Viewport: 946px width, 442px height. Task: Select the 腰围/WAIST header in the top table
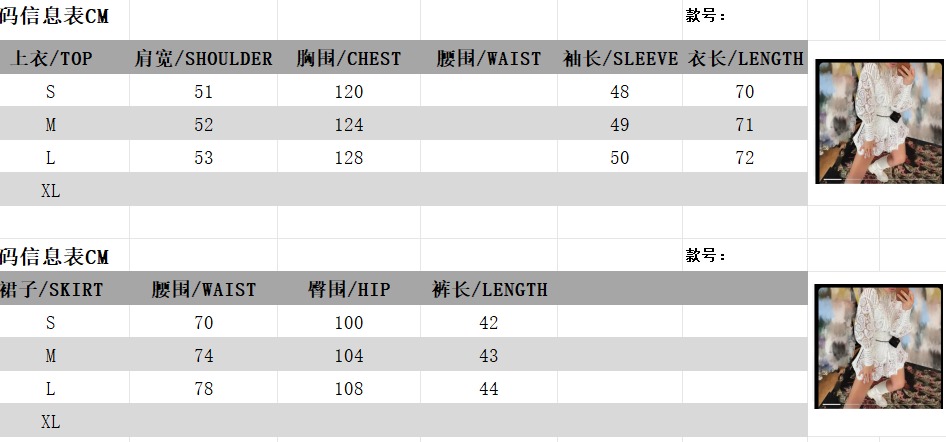(x=489, y=59)
